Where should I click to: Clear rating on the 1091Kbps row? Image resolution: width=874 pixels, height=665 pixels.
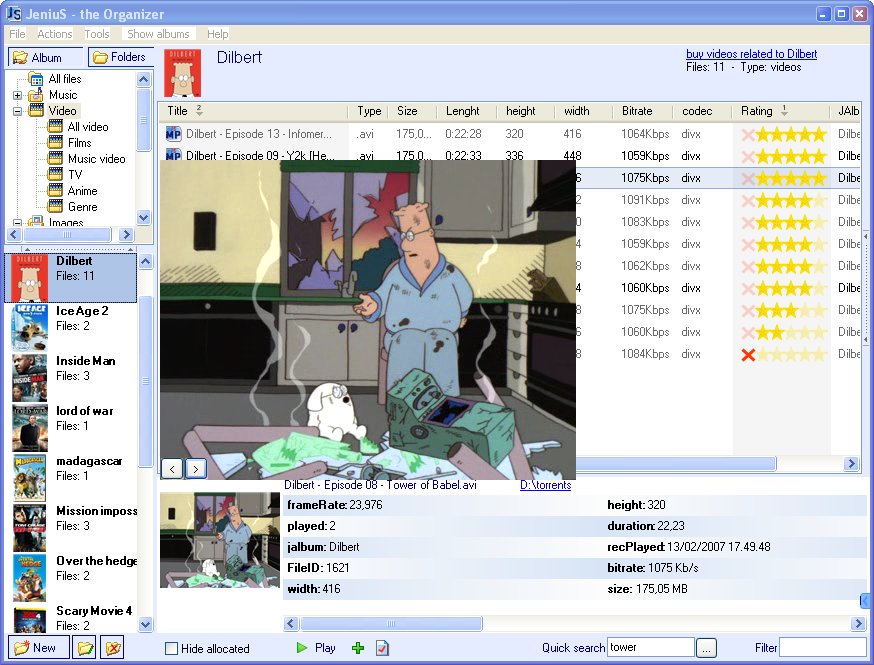click(x=748, y=200)
